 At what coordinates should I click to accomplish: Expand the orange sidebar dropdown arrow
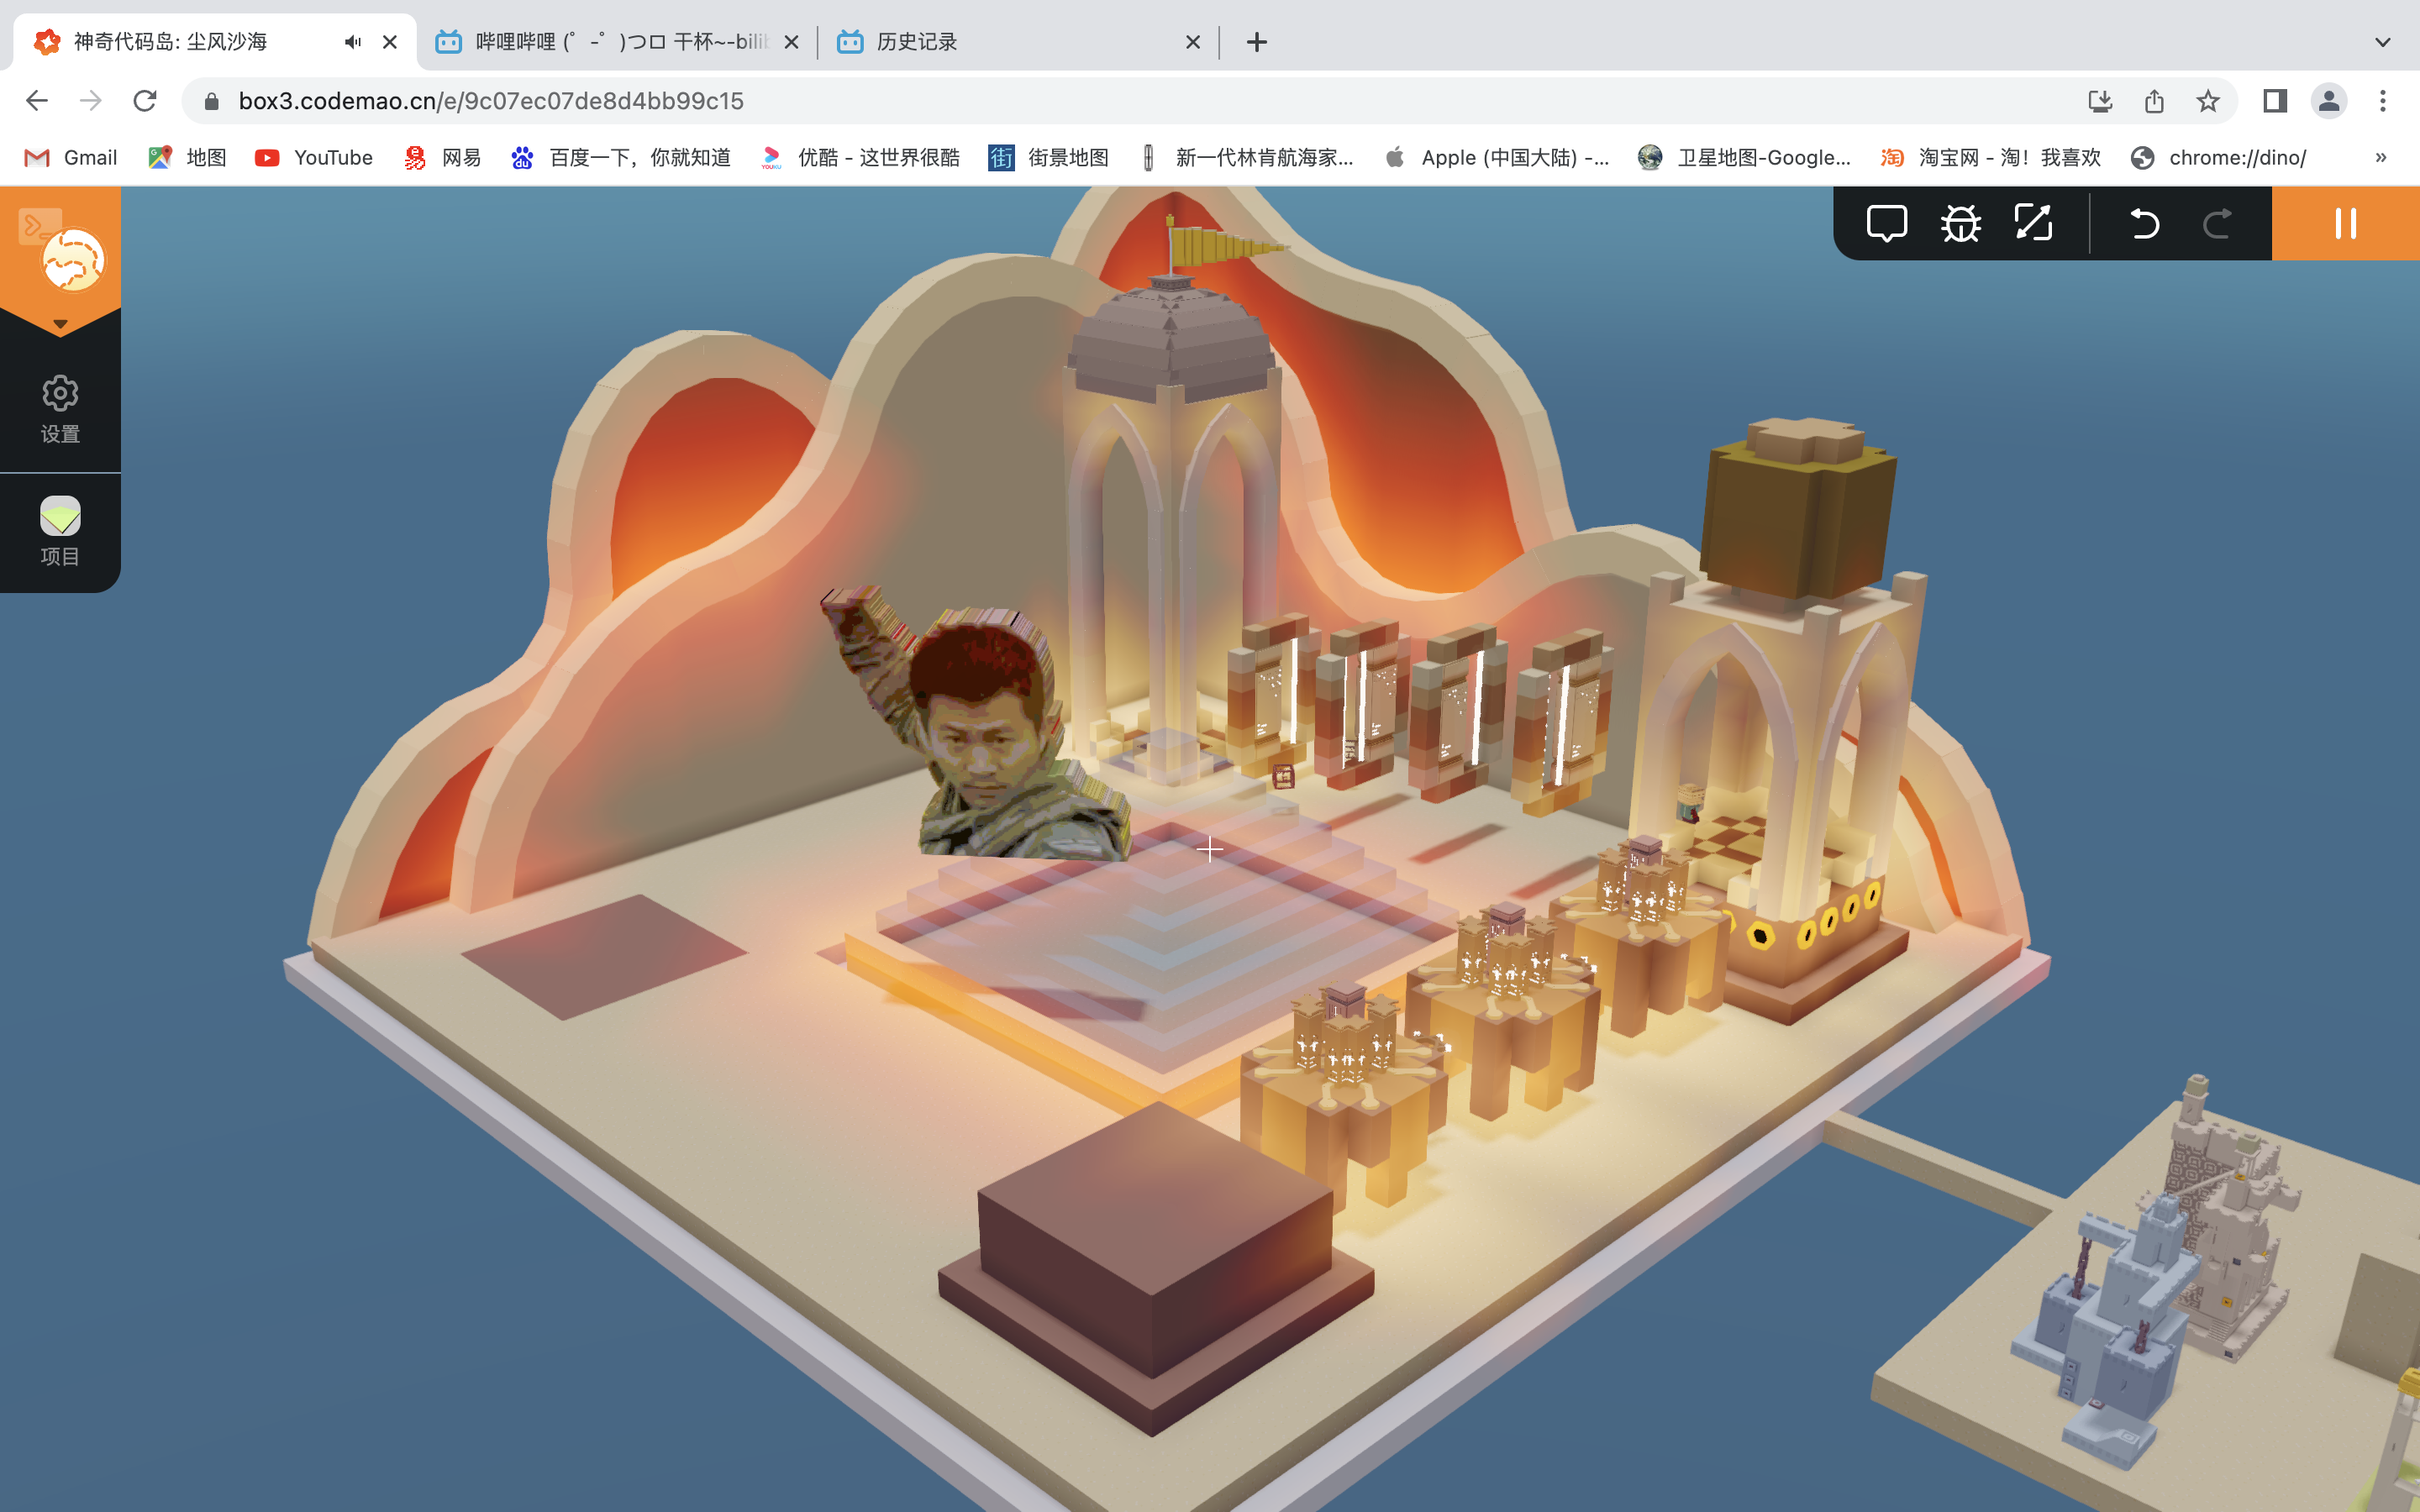(60, 324)
